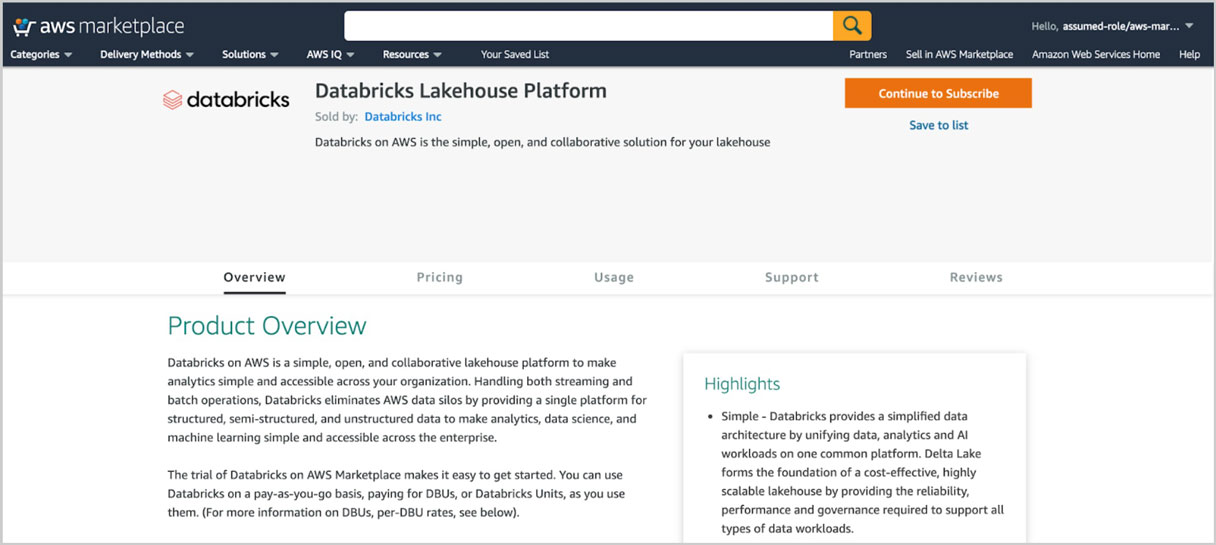Expand the Resources dropdown menu
This screenshot has width=1216, height=545.
[412, 55]
